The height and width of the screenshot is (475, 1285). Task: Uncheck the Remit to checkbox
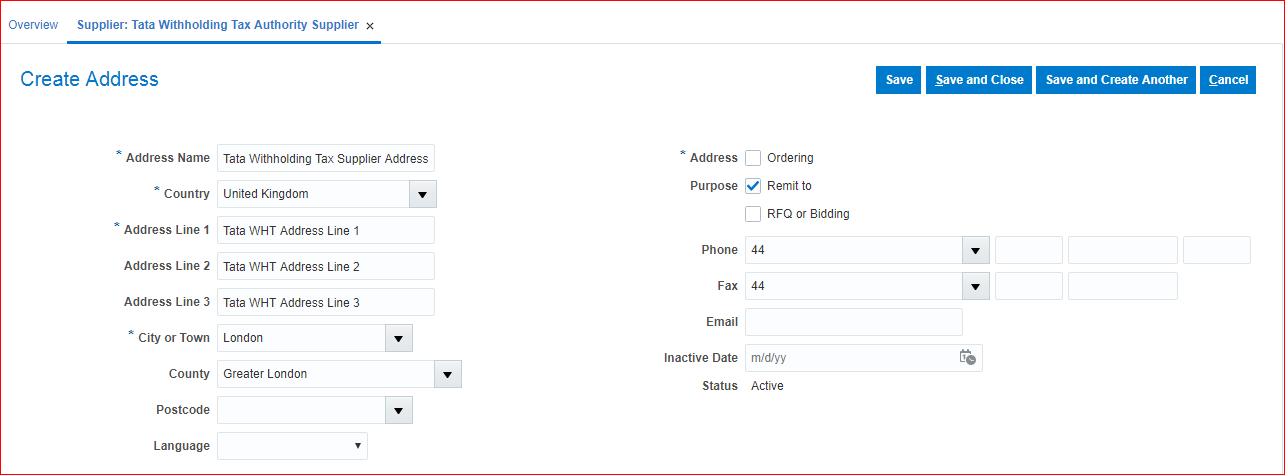coord(753,186)
